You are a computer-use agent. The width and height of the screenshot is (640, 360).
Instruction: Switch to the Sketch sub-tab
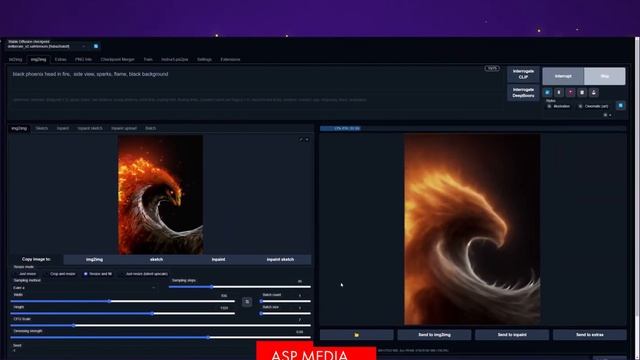point(42,128)
